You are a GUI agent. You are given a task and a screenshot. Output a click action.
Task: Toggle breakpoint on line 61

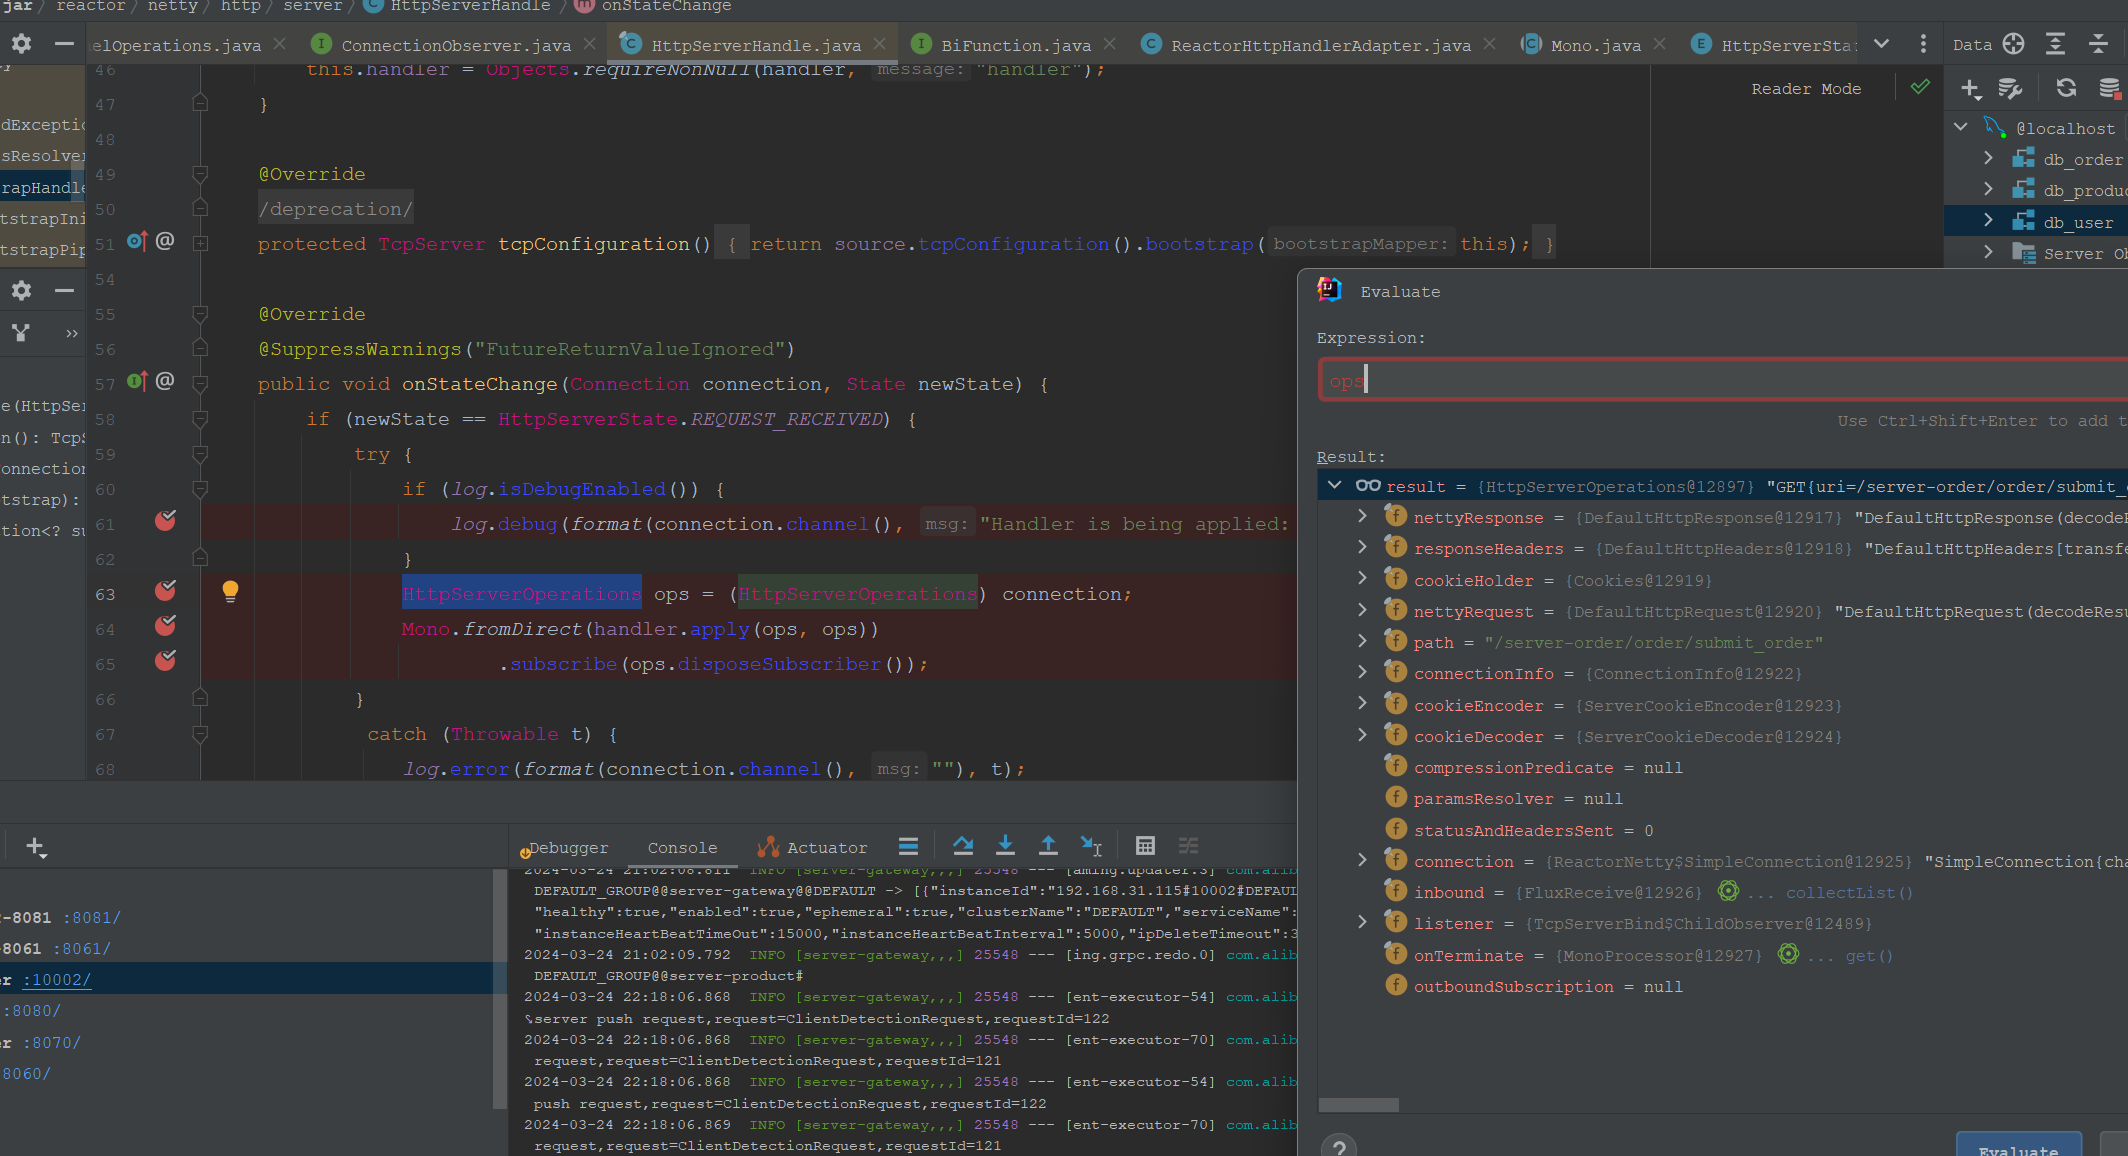tap(165, 521)
